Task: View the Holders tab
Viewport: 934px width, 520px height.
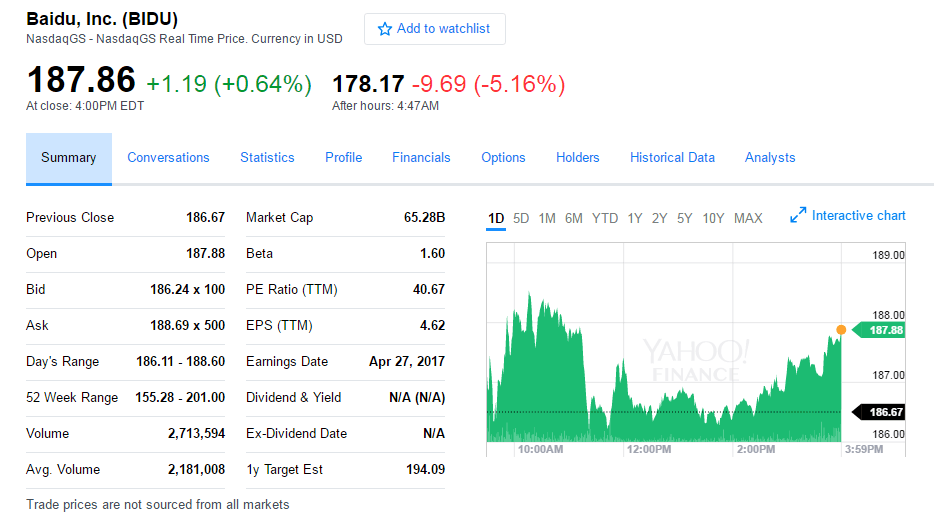Action: (x=578, y=157)
